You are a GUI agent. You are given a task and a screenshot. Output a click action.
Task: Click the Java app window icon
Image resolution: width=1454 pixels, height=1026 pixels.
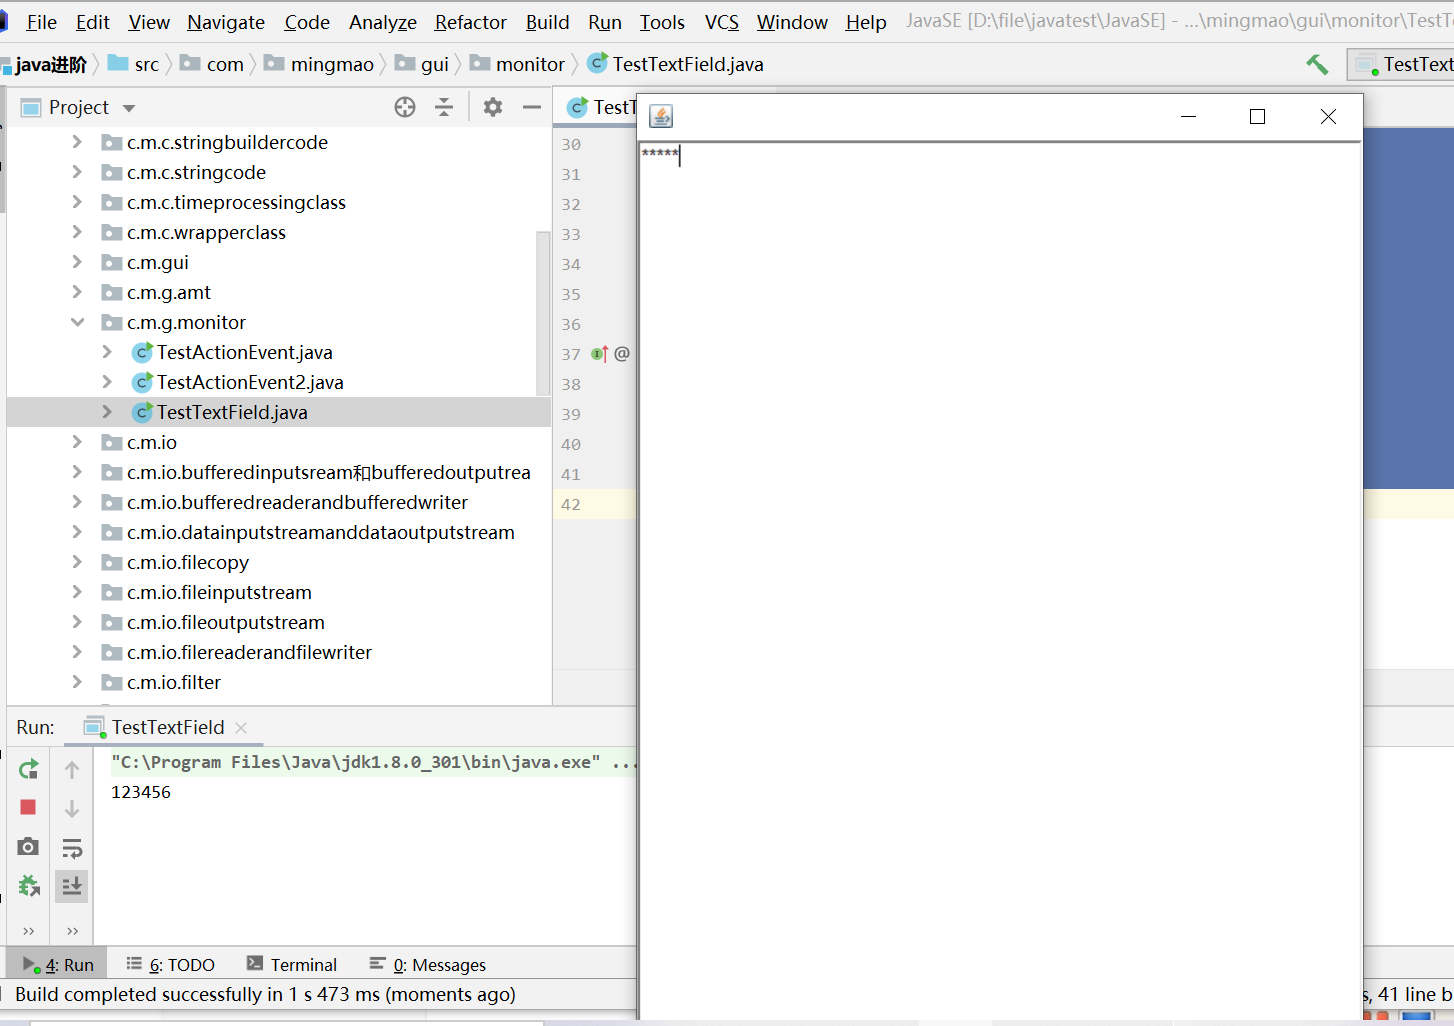pos(661,116)
